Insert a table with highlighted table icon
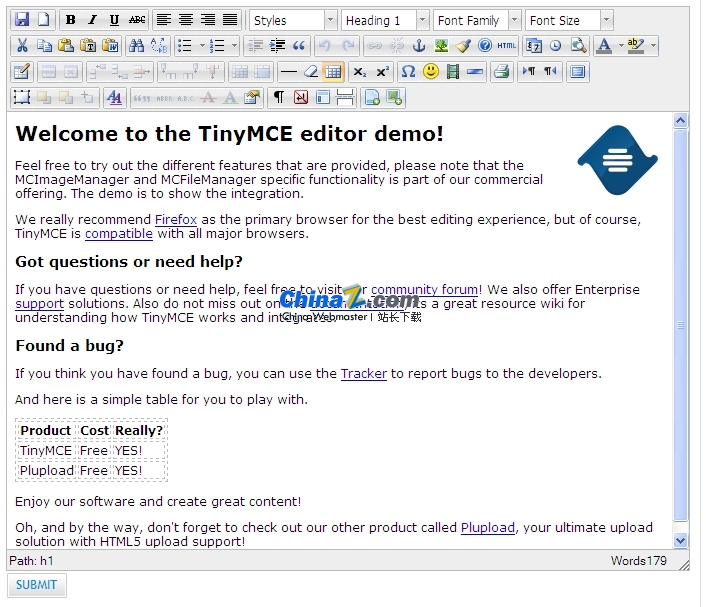Viewport: 706px width, 607px height. click(333, 72)
